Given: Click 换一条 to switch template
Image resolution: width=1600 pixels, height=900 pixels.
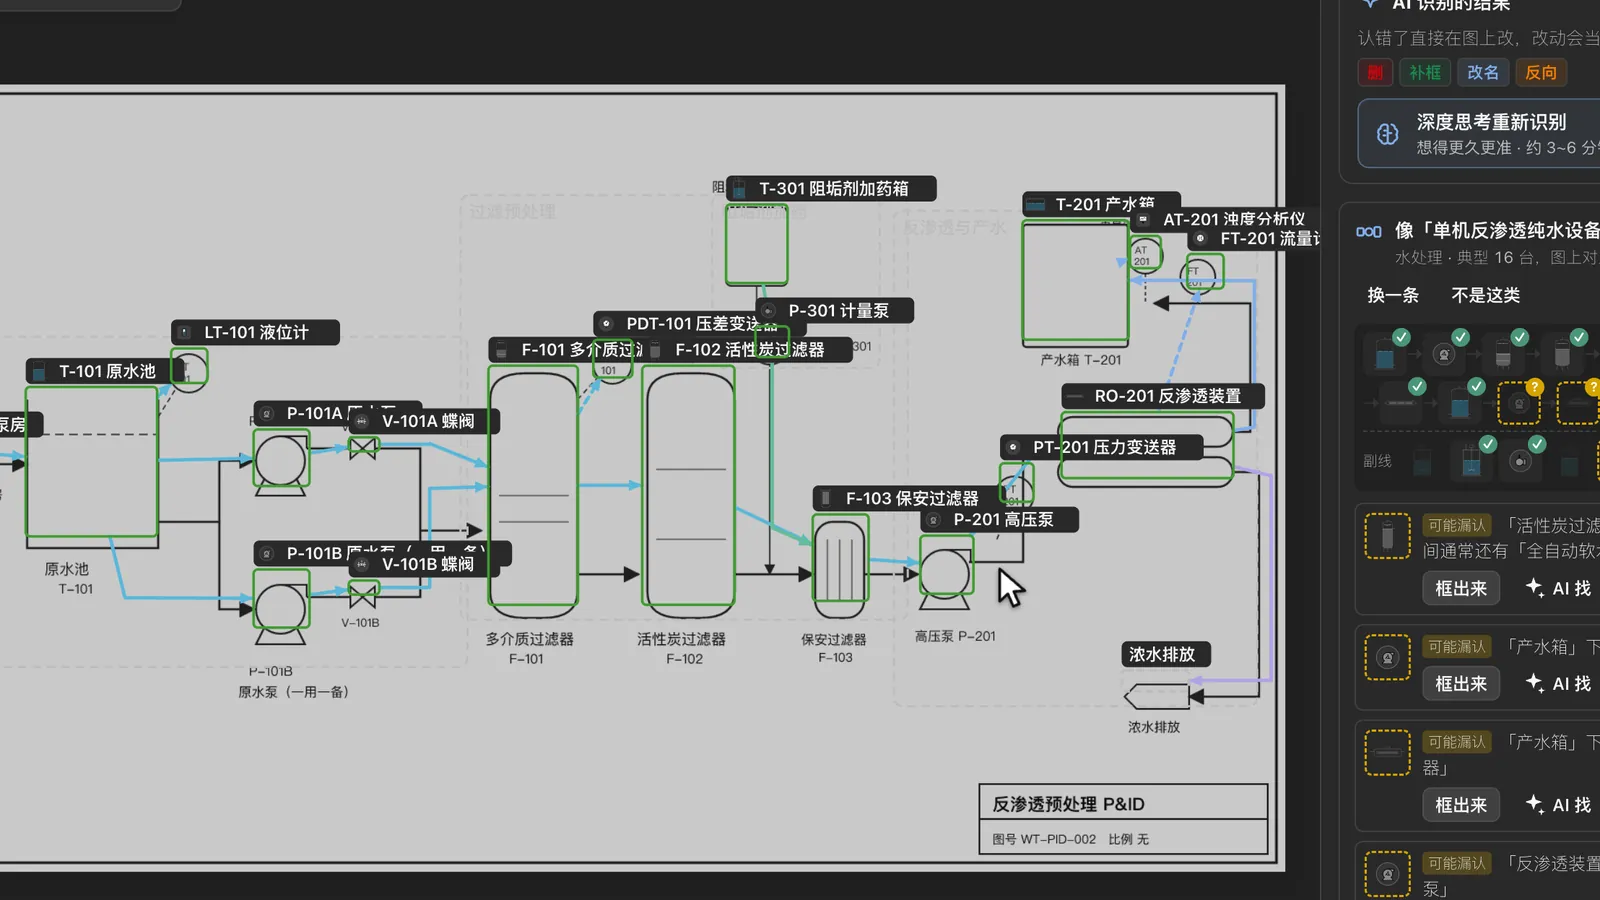Looking at the screenshot, I should 1393,295.
